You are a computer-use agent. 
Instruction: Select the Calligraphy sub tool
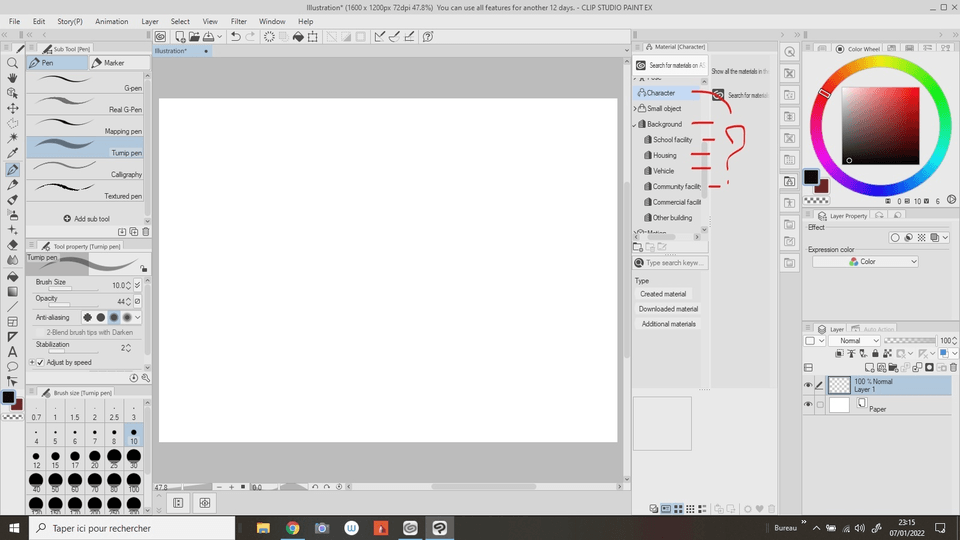[85, 170]
